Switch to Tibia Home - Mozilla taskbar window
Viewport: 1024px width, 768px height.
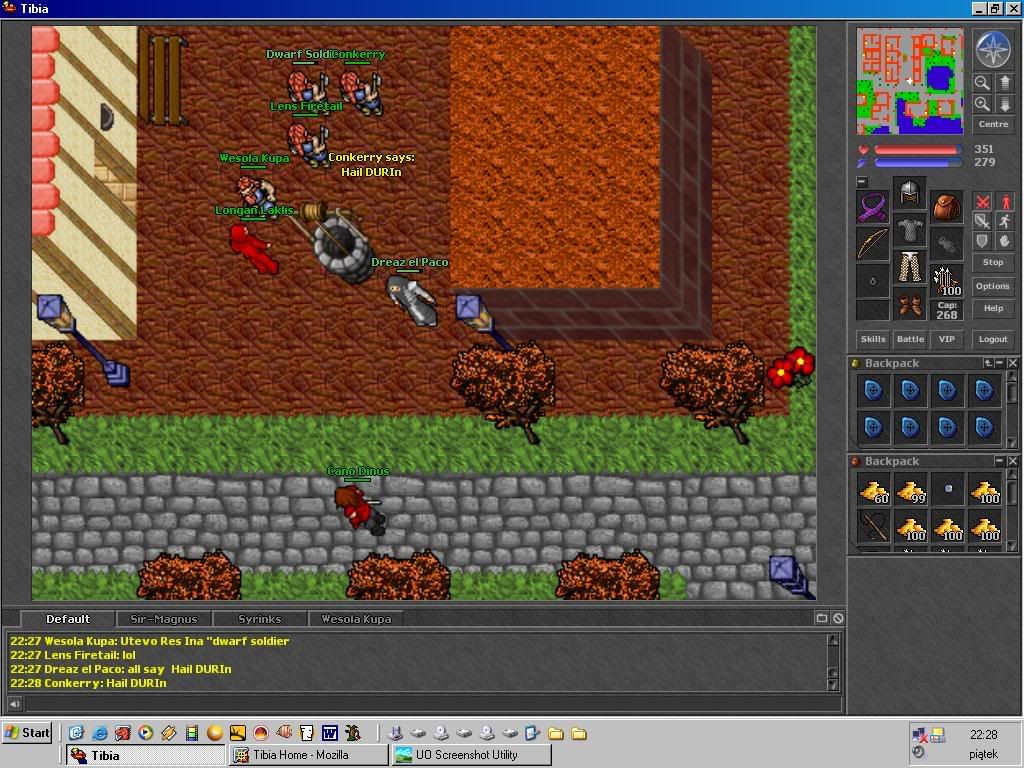(308, 755)
